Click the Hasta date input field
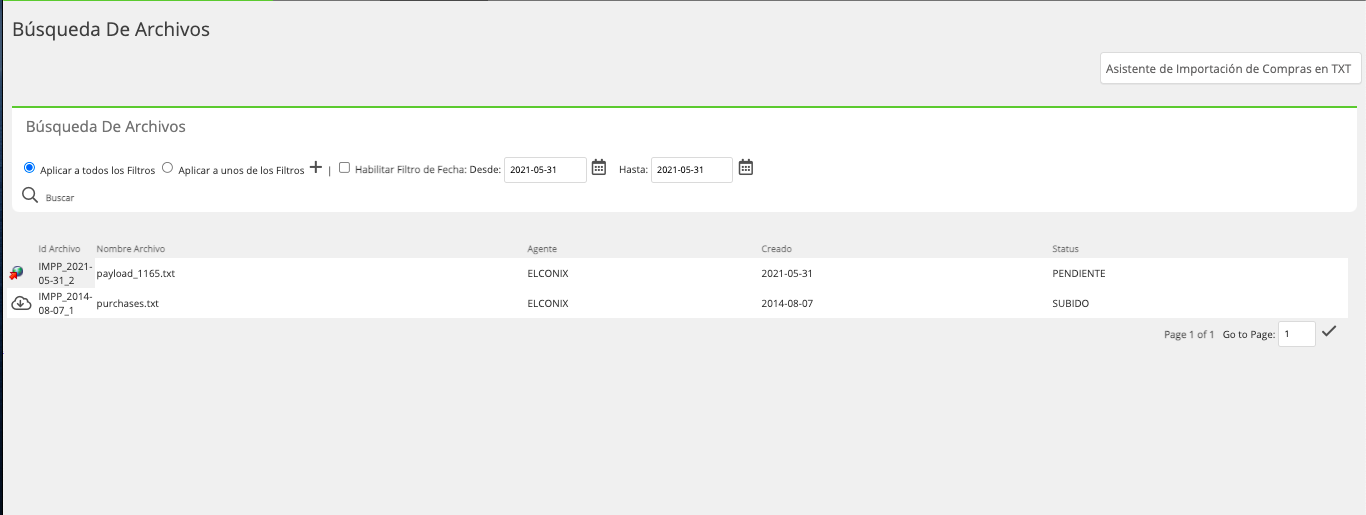The height and width of the screenshot is (515, 1366). pyautogui.click(x=692, y=170)
